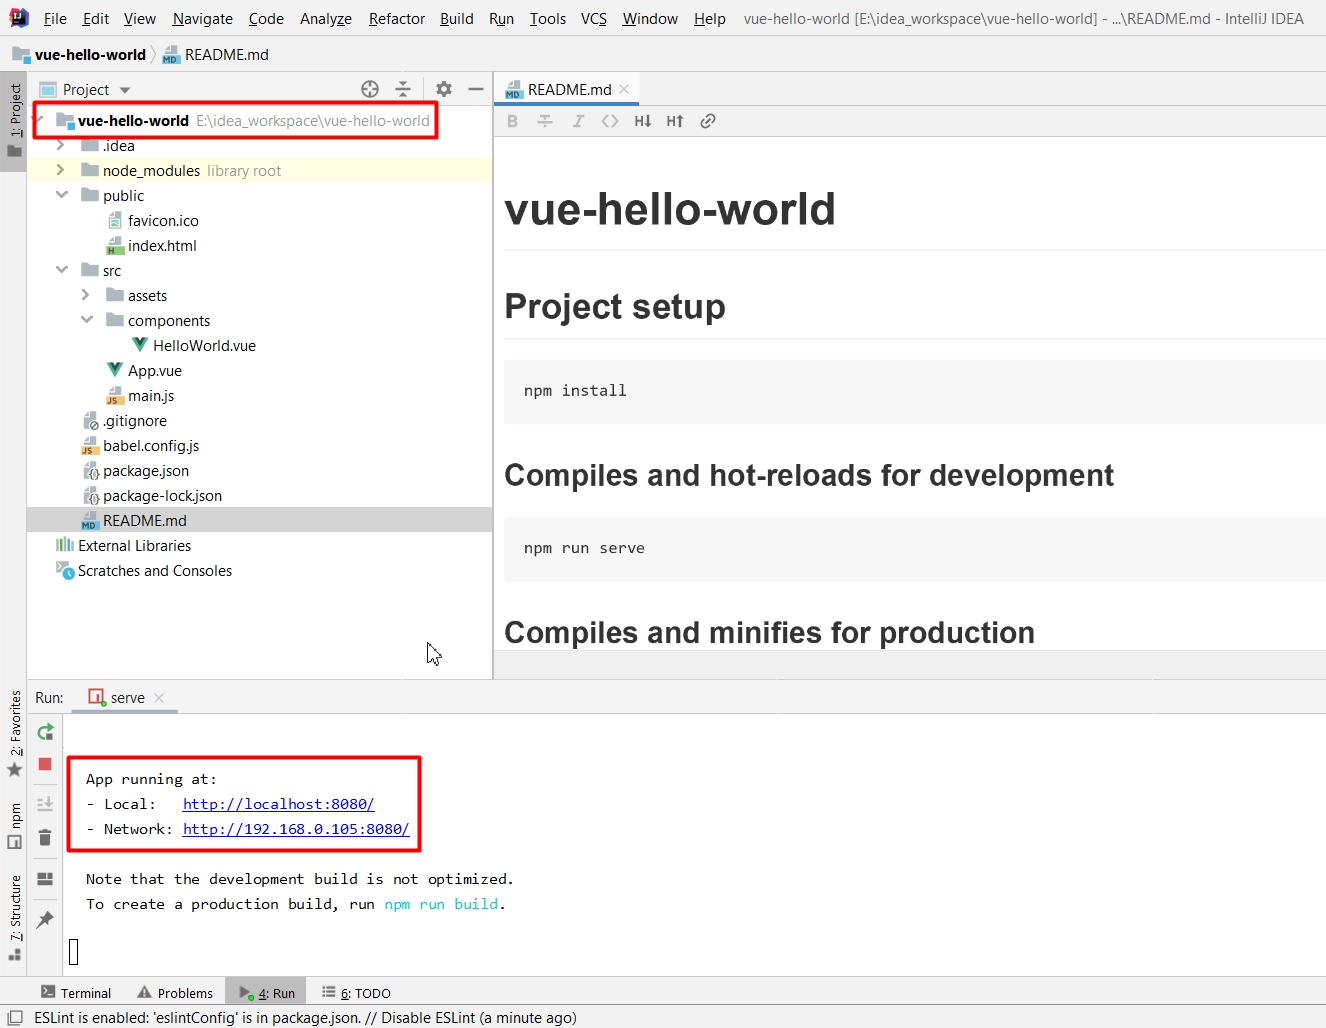Viewport: 1326px width, 1028px height.
Task: Open the Tools menu
Action: [547, 19]
